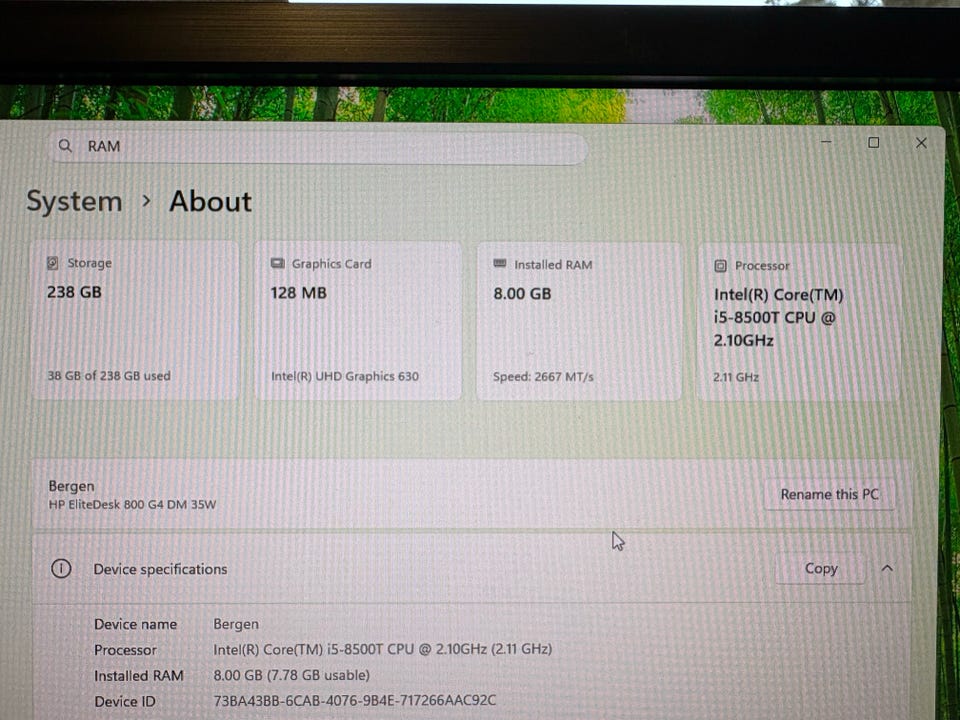Click the Device specifications info icon

61,569
